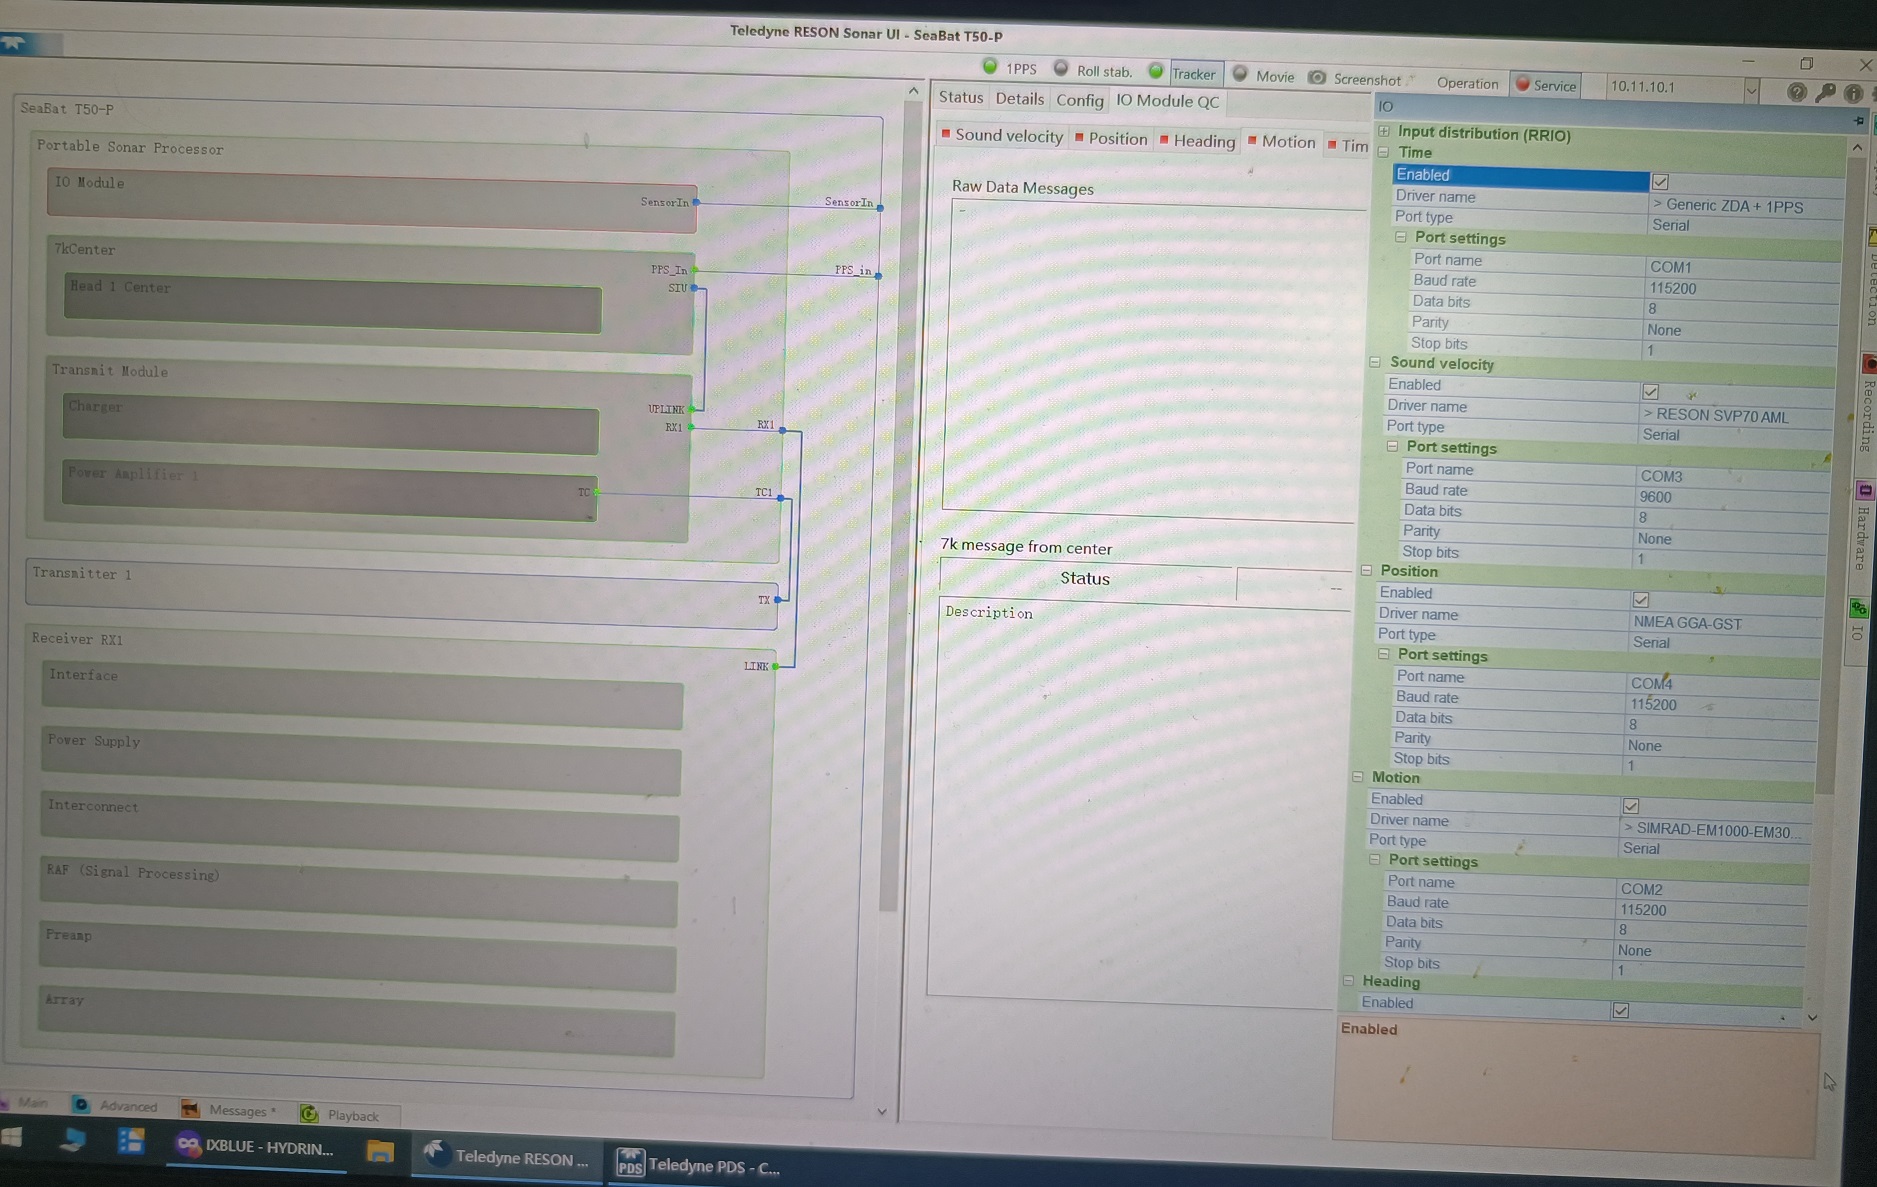Image resolution: width=1877 pixels, height=1187 pixels.
Task: Select the Motion sensor tab
Action: point(1282,142)
